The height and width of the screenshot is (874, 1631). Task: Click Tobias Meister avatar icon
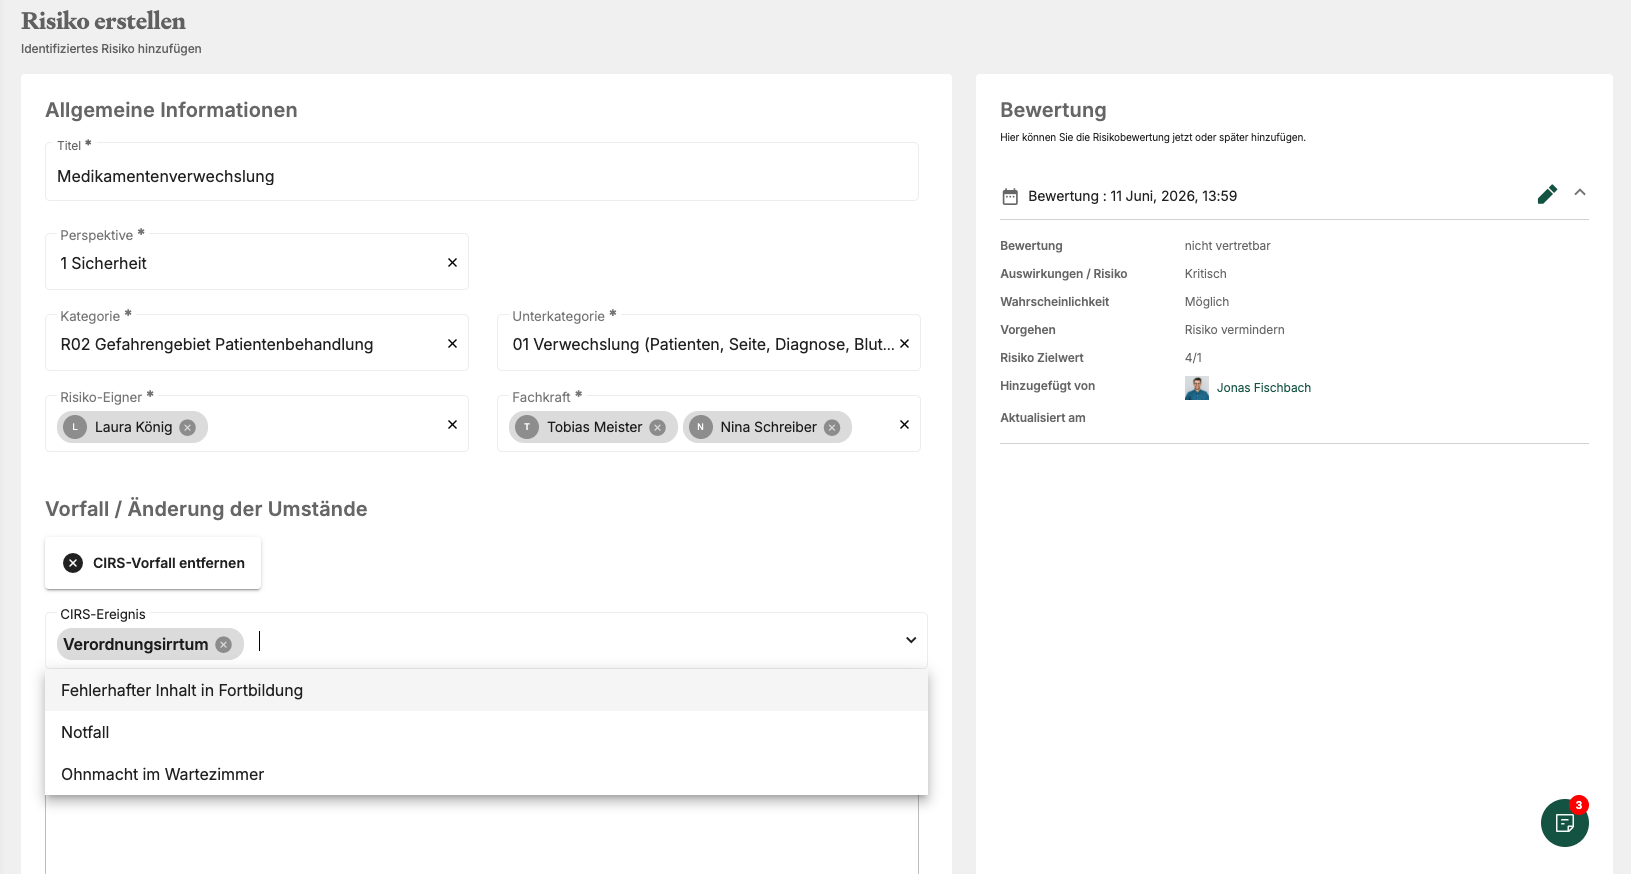[x=527, y=427]
